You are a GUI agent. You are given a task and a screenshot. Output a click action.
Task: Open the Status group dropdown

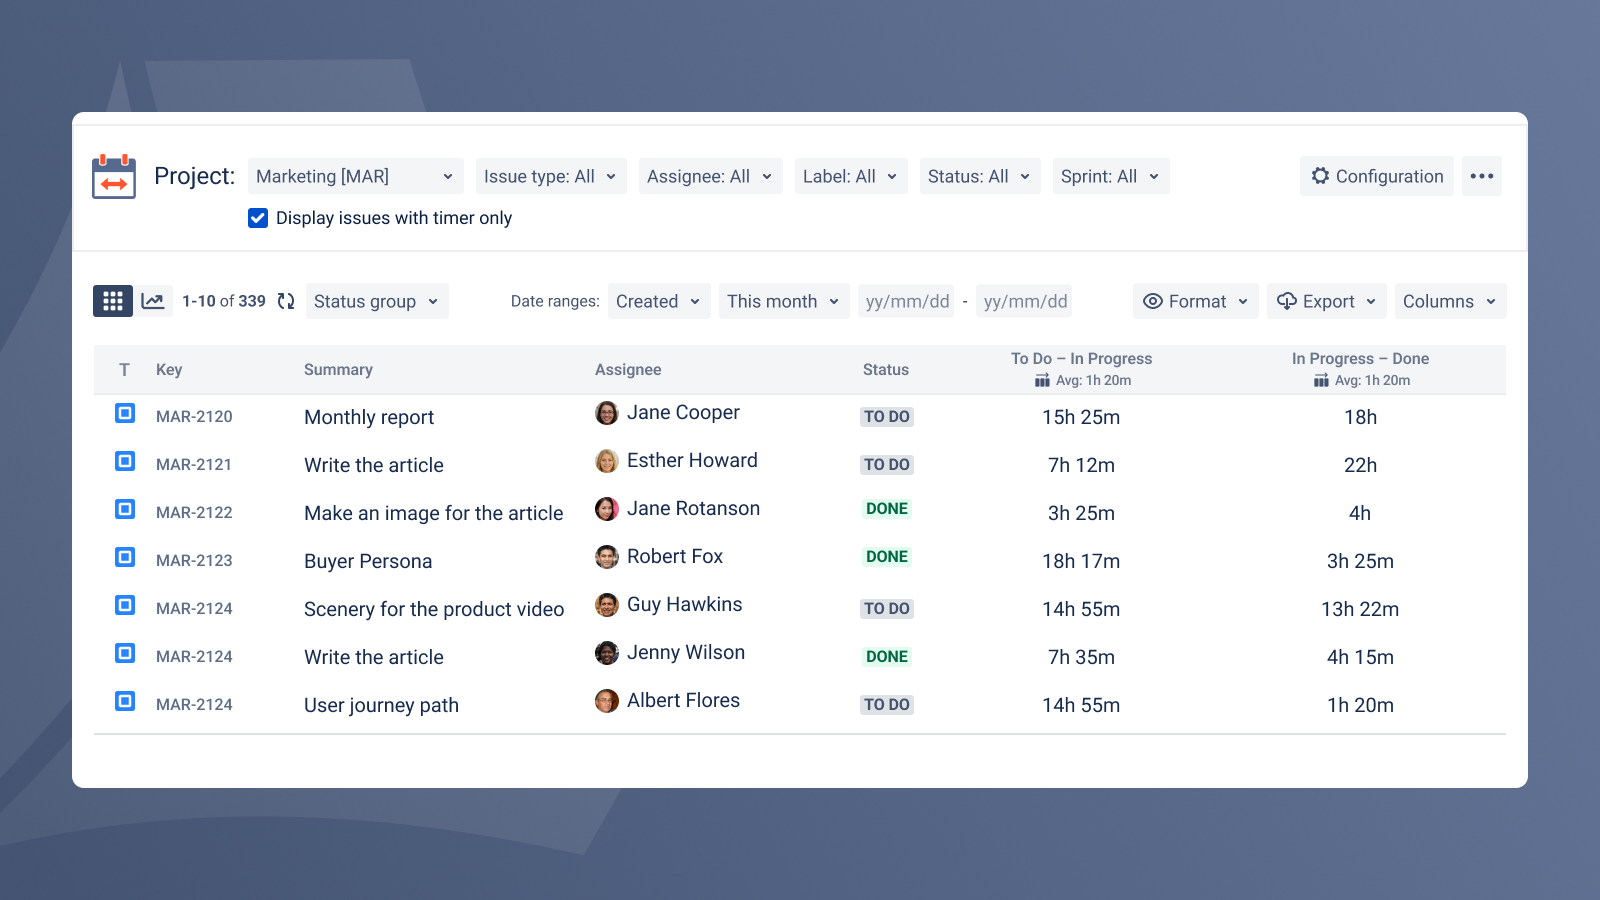click(x=377, y=301)
